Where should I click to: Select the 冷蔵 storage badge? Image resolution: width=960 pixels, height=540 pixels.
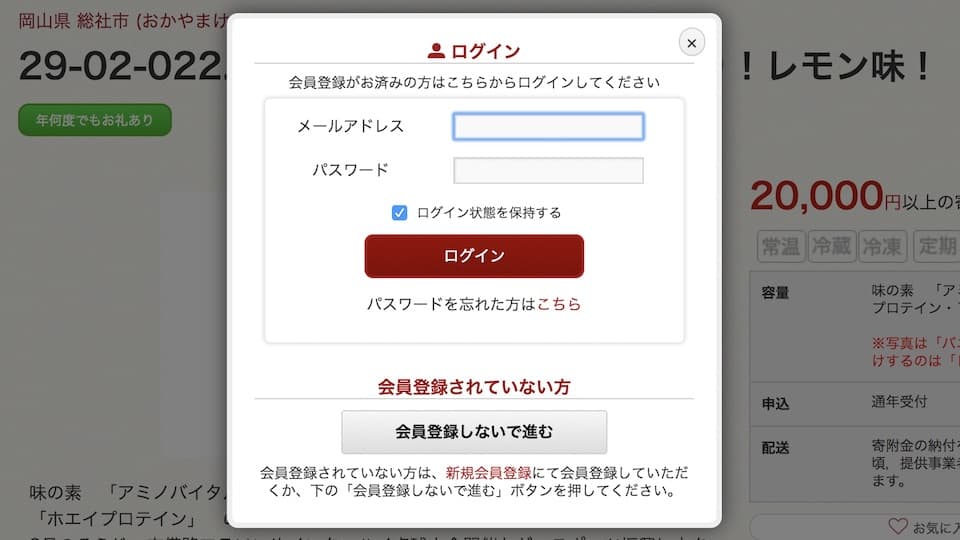pos(831,247)
